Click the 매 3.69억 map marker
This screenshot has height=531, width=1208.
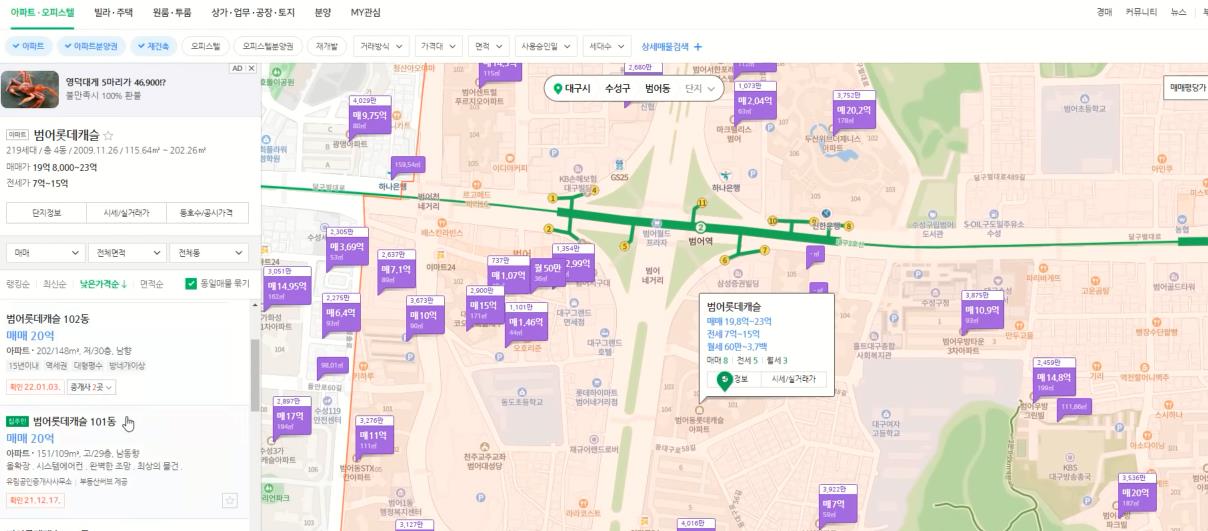346,248
